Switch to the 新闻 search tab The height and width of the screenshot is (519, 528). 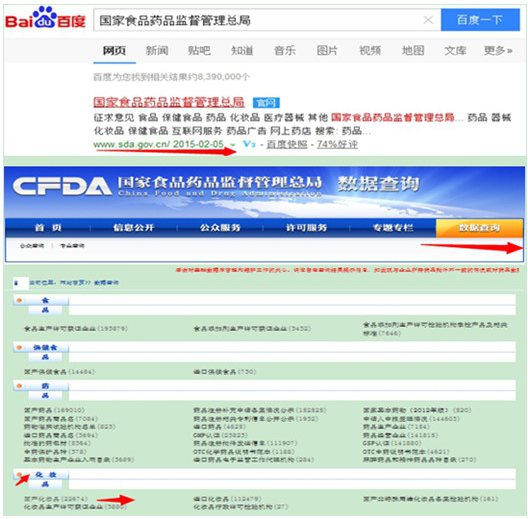pos(157,51)
